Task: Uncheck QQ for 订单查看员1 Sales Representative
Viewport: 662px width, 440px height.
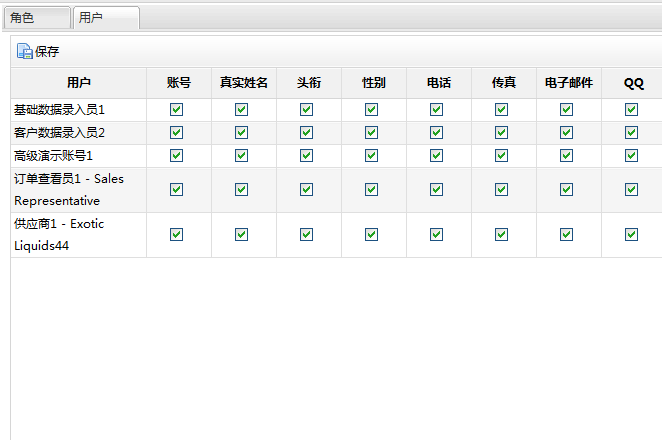Action: coord(632,190)
